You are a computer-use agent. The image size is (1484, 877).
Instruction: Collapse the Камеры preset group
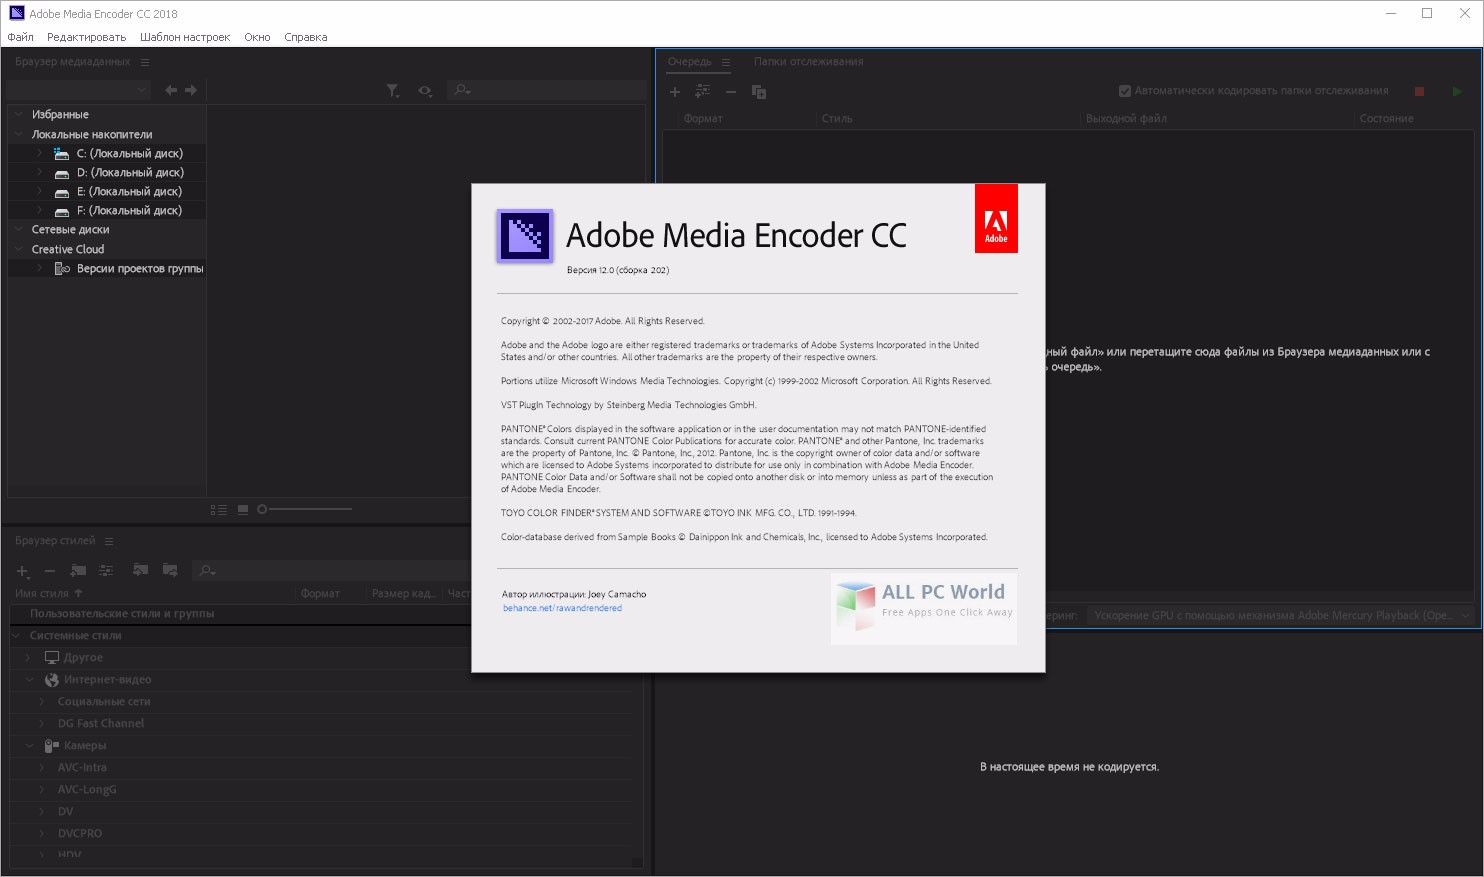(x=29, y=745)
